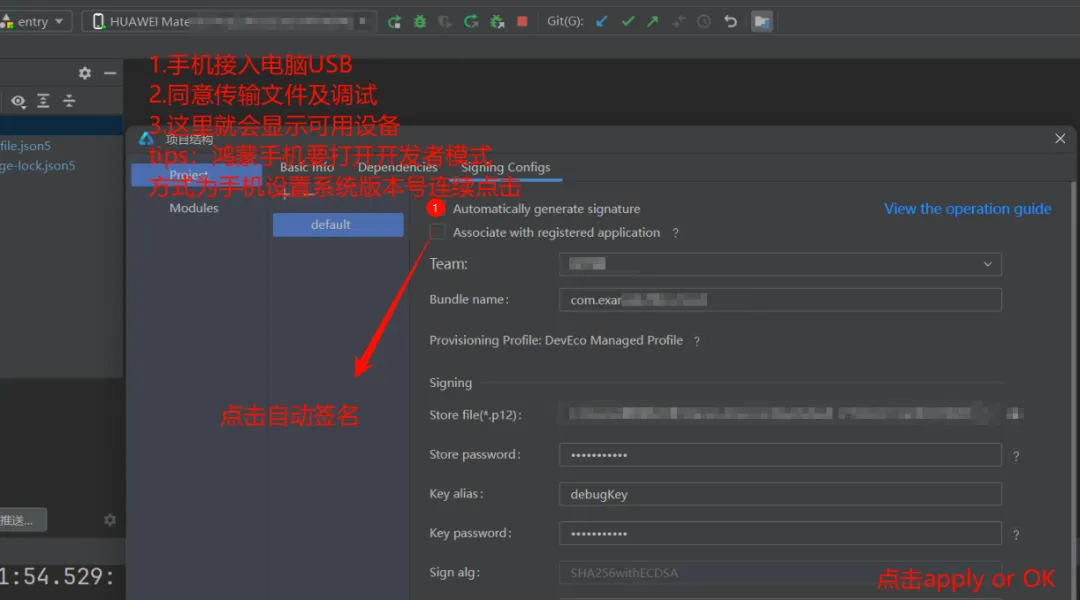Push commits with Git green arrow
Screen dimensions: 1080x600
pyautogui.click(x=652, y=21)
